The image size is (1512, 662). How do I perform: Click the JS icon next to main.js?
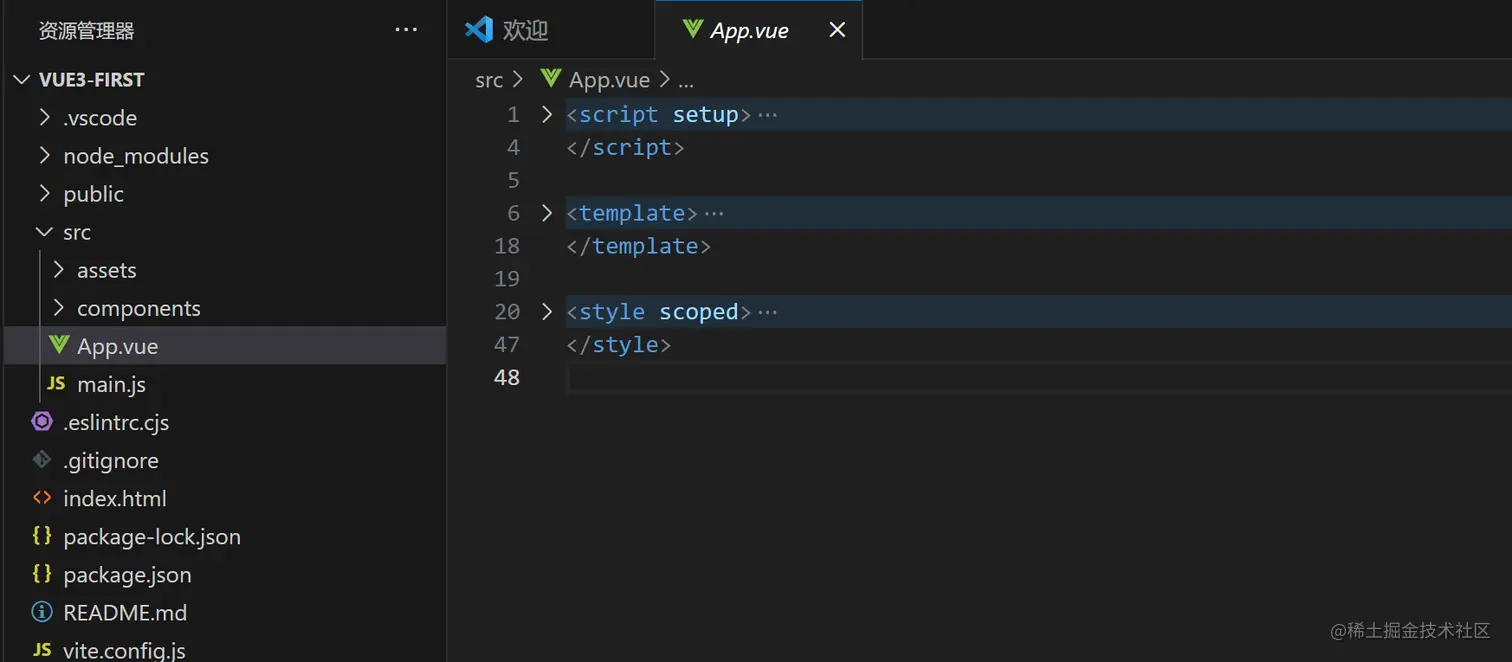tap(56, 383)
